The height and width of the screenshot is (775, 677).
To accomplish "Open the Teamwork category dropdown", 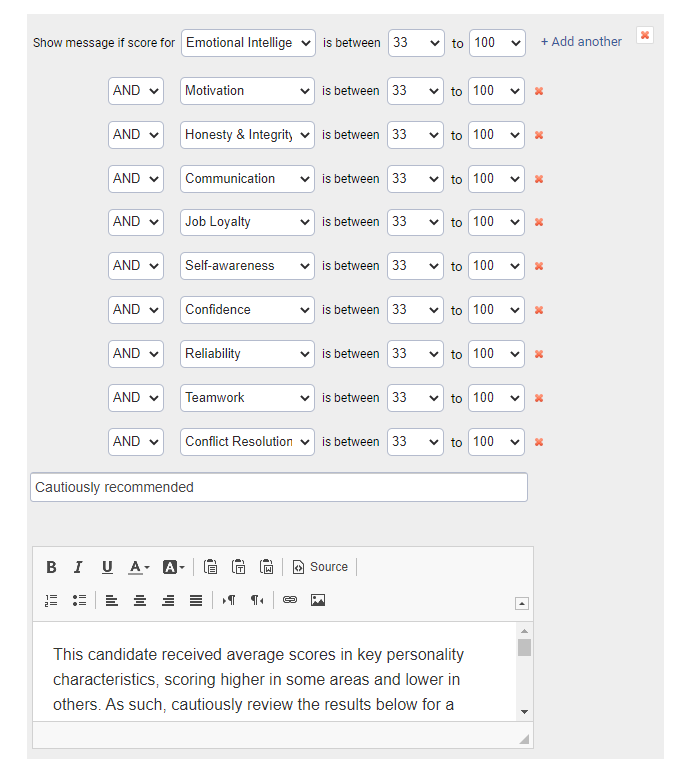I will coord(247,398).
